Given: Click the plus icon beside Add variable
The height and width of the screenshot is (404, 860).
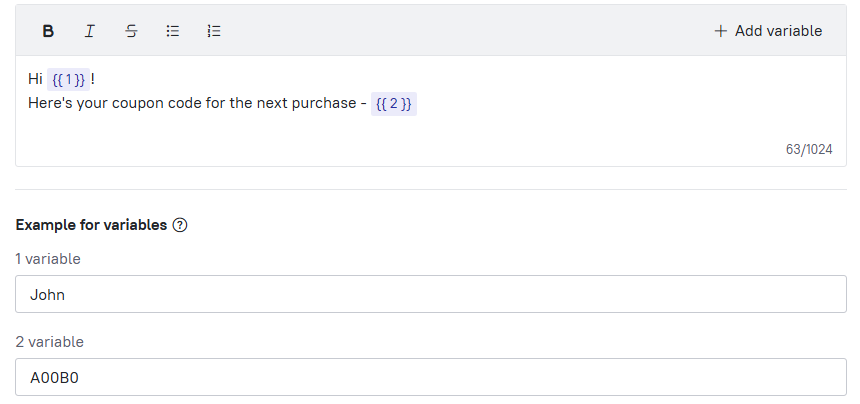Looking at the screenshot, I should (x=721, y=31).
